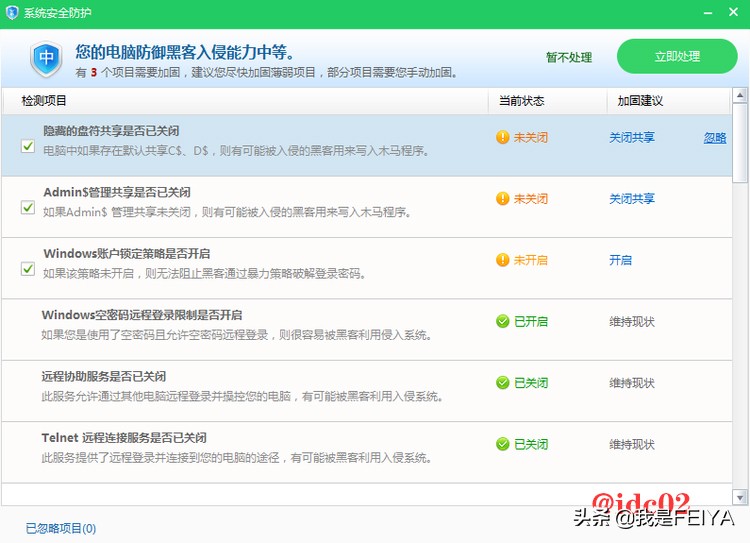Viewport: 750px width, 543px height.
Task: Click 已关闭 status in 远程协助服务 row
Action: (530, 383)
